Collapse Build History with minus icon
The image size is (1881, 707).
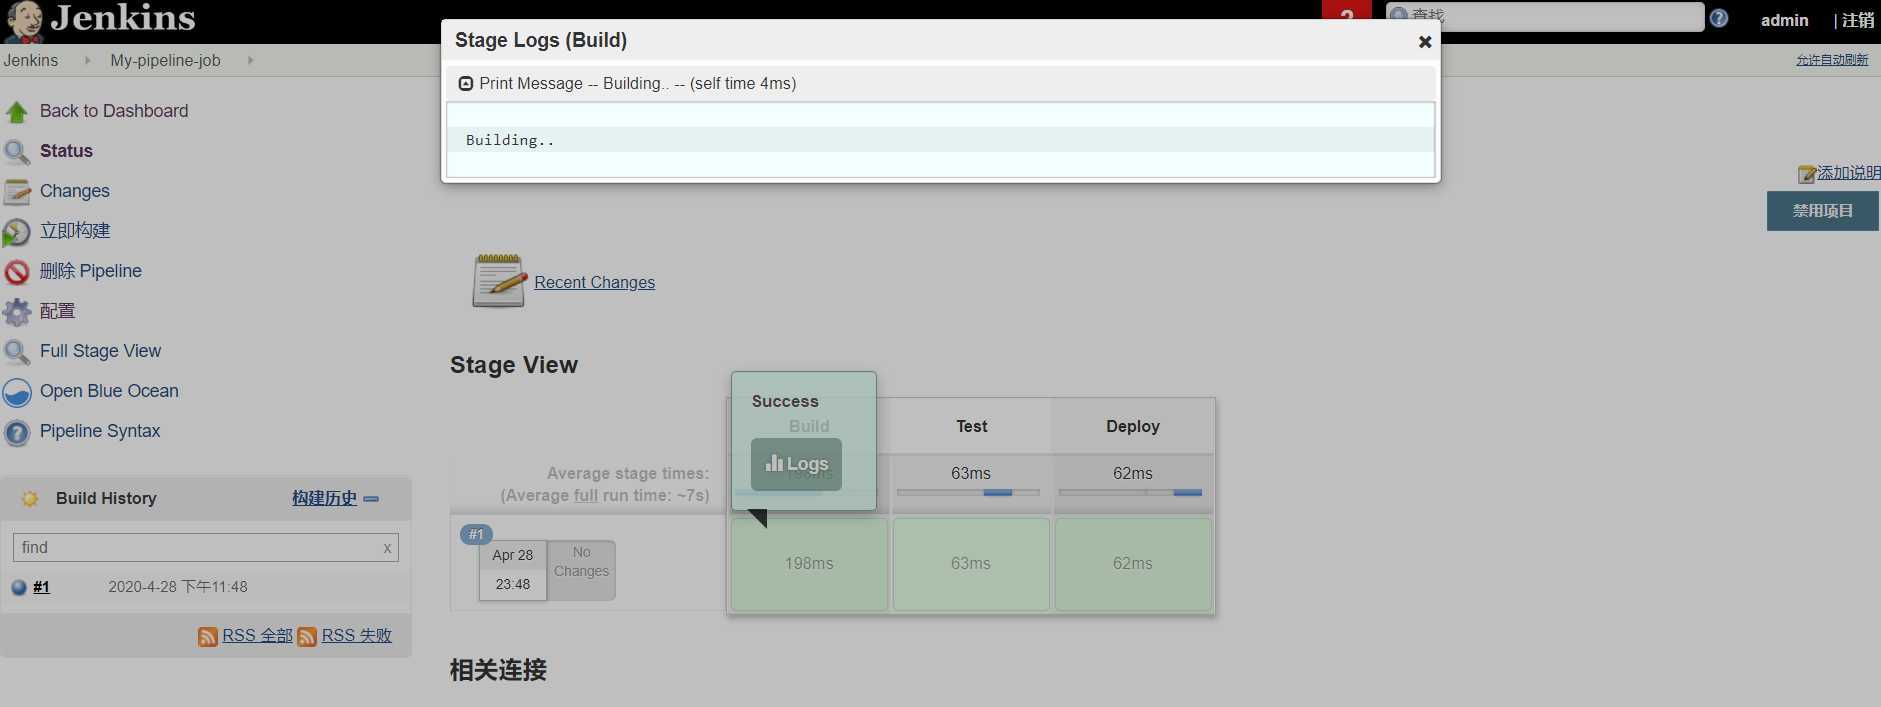click(x=371, y=498)
